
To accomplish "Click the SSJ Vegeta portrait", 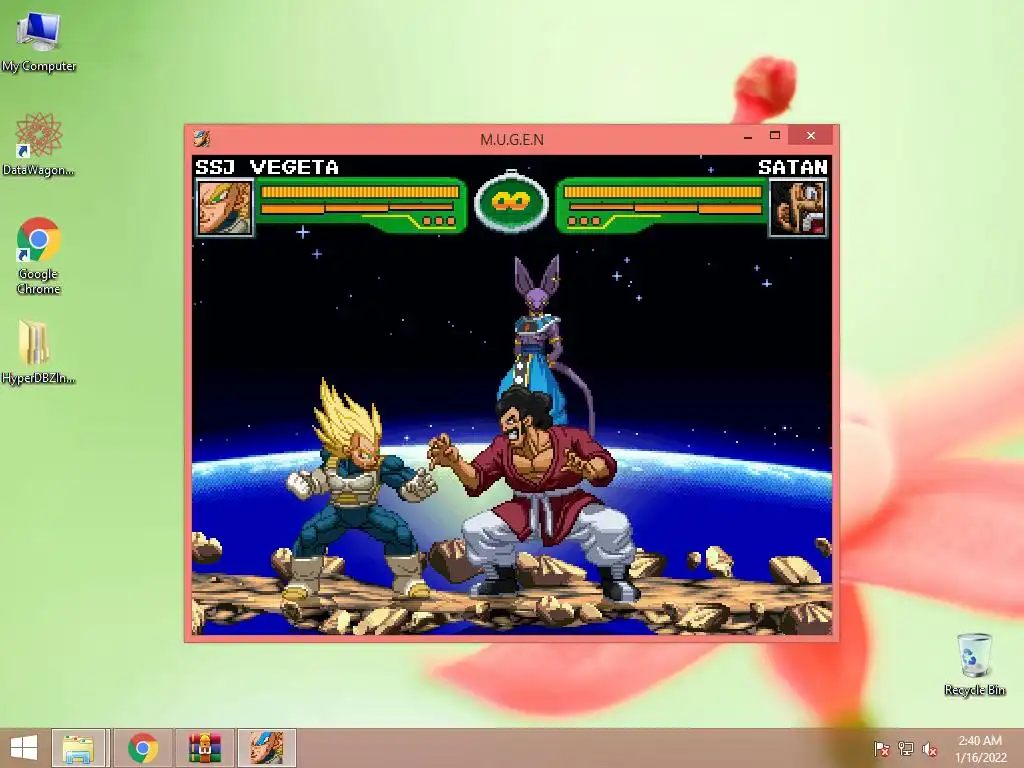I will (x=224, y=208).
